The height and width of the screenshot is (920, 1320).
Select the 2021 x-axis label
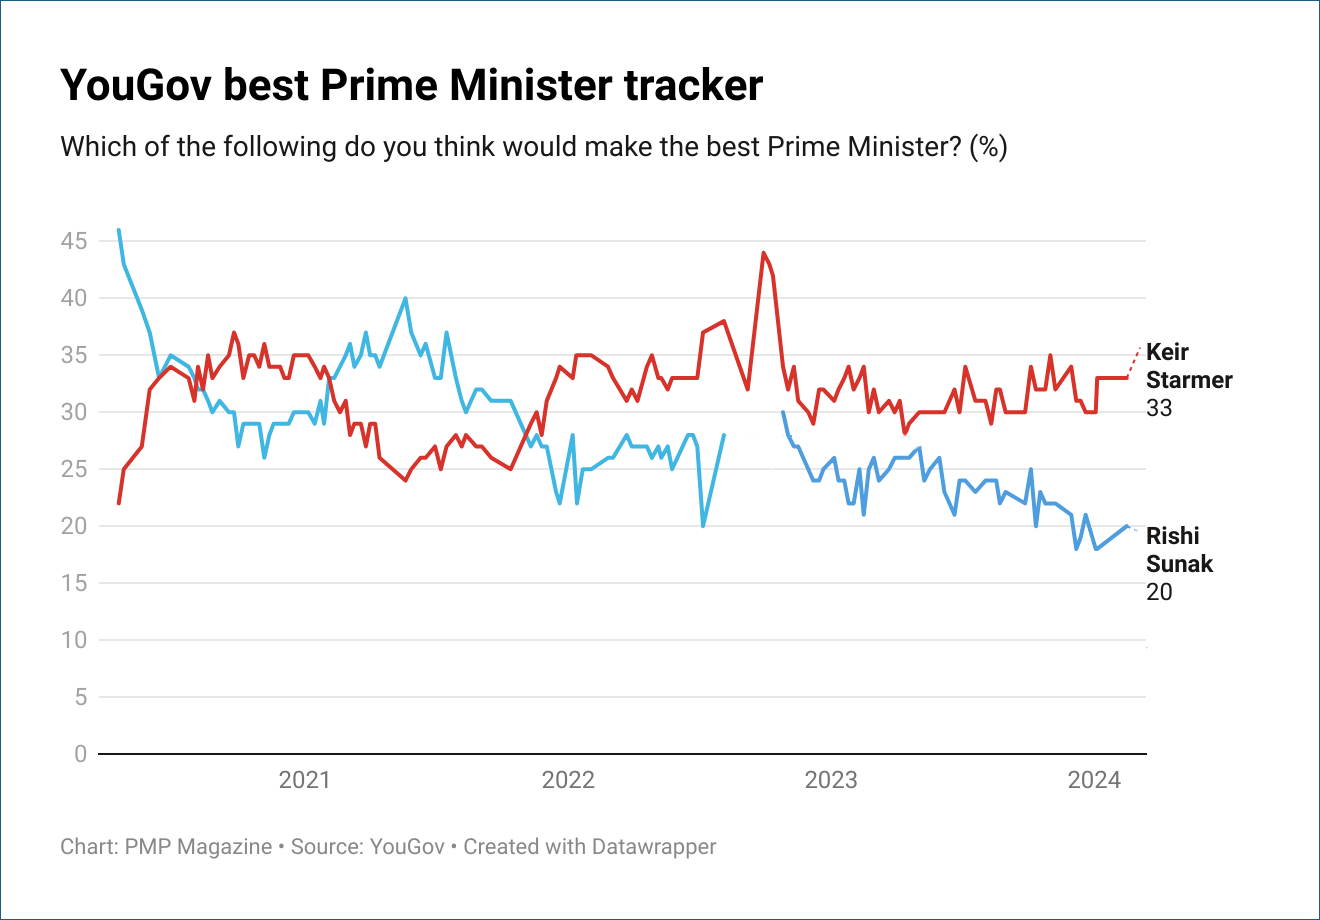coord(304,780)
